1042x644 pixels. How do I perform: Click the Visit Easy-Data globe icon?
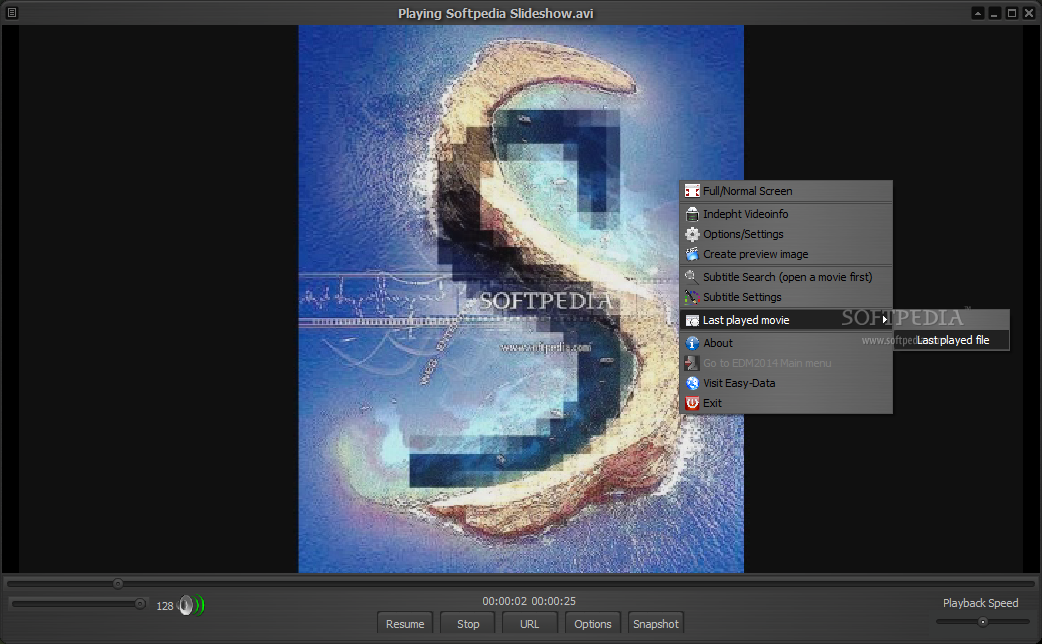pos(692,383)
